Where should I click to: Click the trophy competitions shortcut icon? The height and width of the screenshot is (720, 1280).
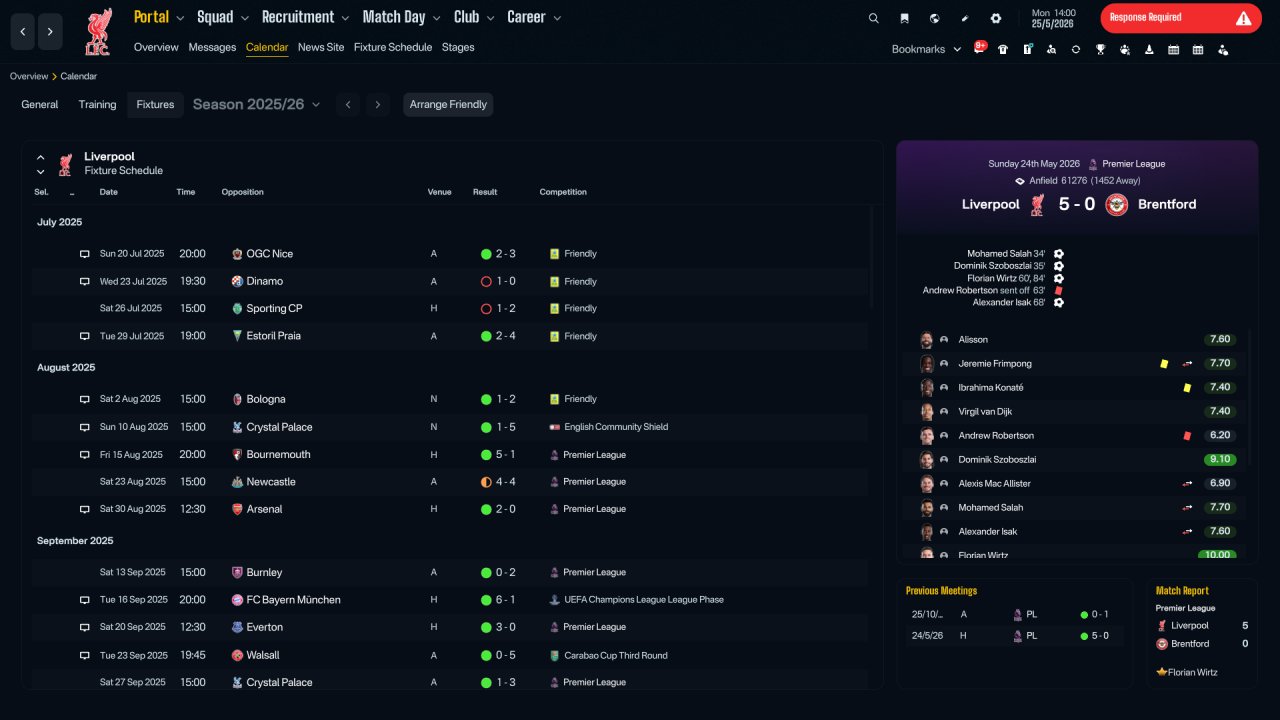pyautogui.click(x=1100, y=49)
